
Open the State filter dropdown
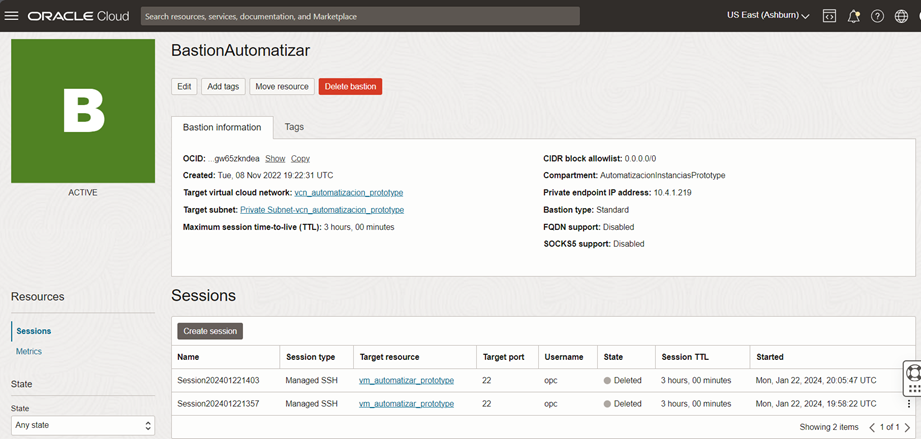[x=83, y=425]
